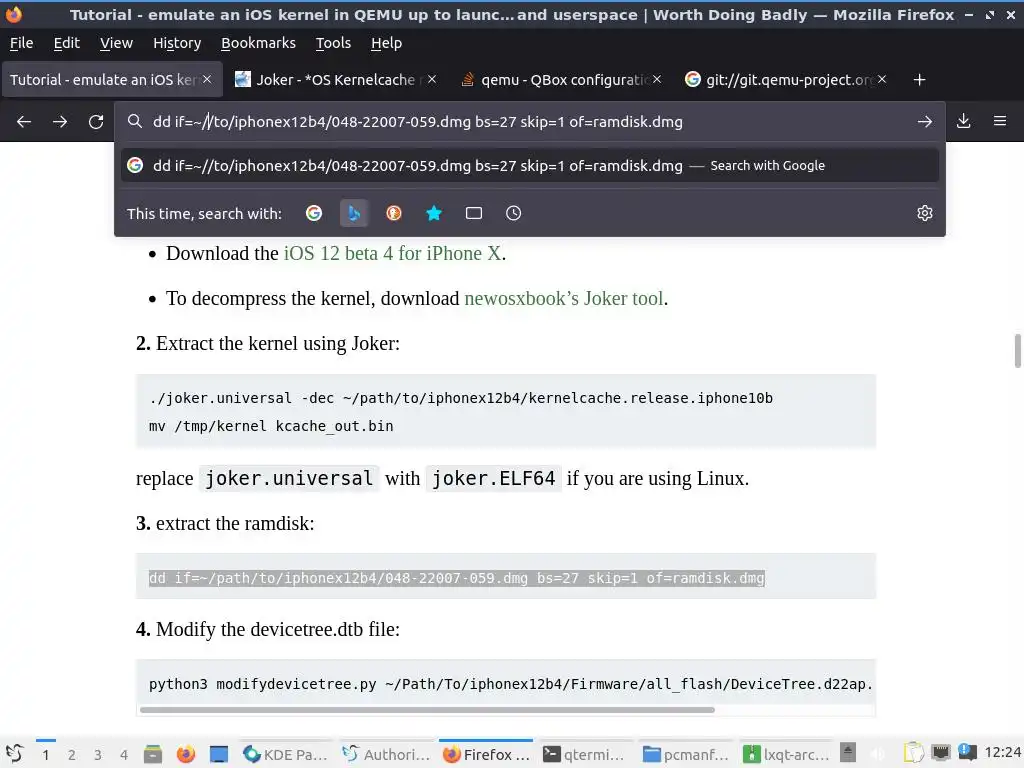Open the clipboard manager tray icon
Image resolution: width=1024 pixels, height=768 pixels.
pyautogui.click(x=914, y=753)
